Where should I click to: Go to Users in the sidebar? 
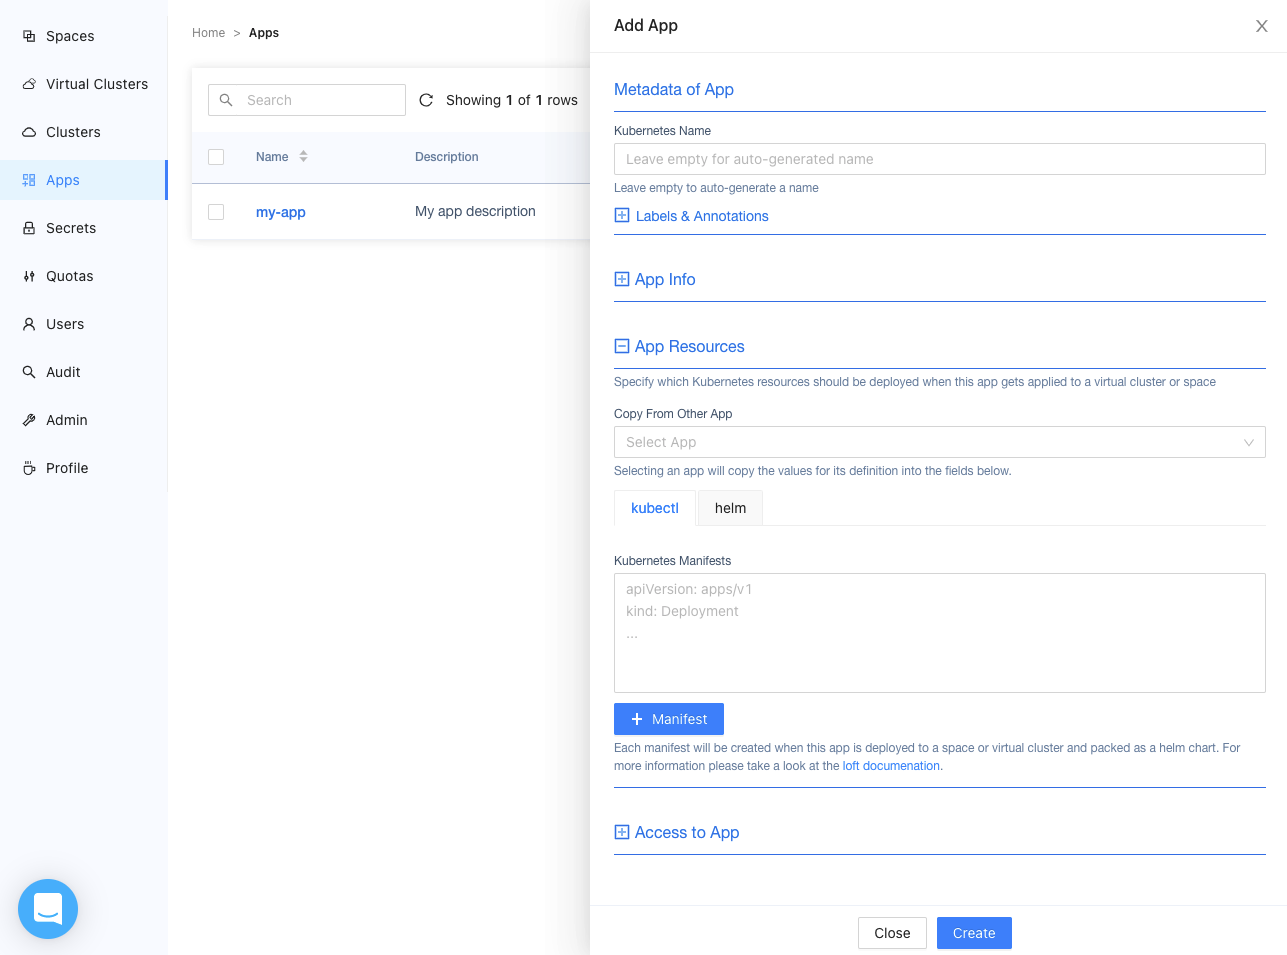84,324
